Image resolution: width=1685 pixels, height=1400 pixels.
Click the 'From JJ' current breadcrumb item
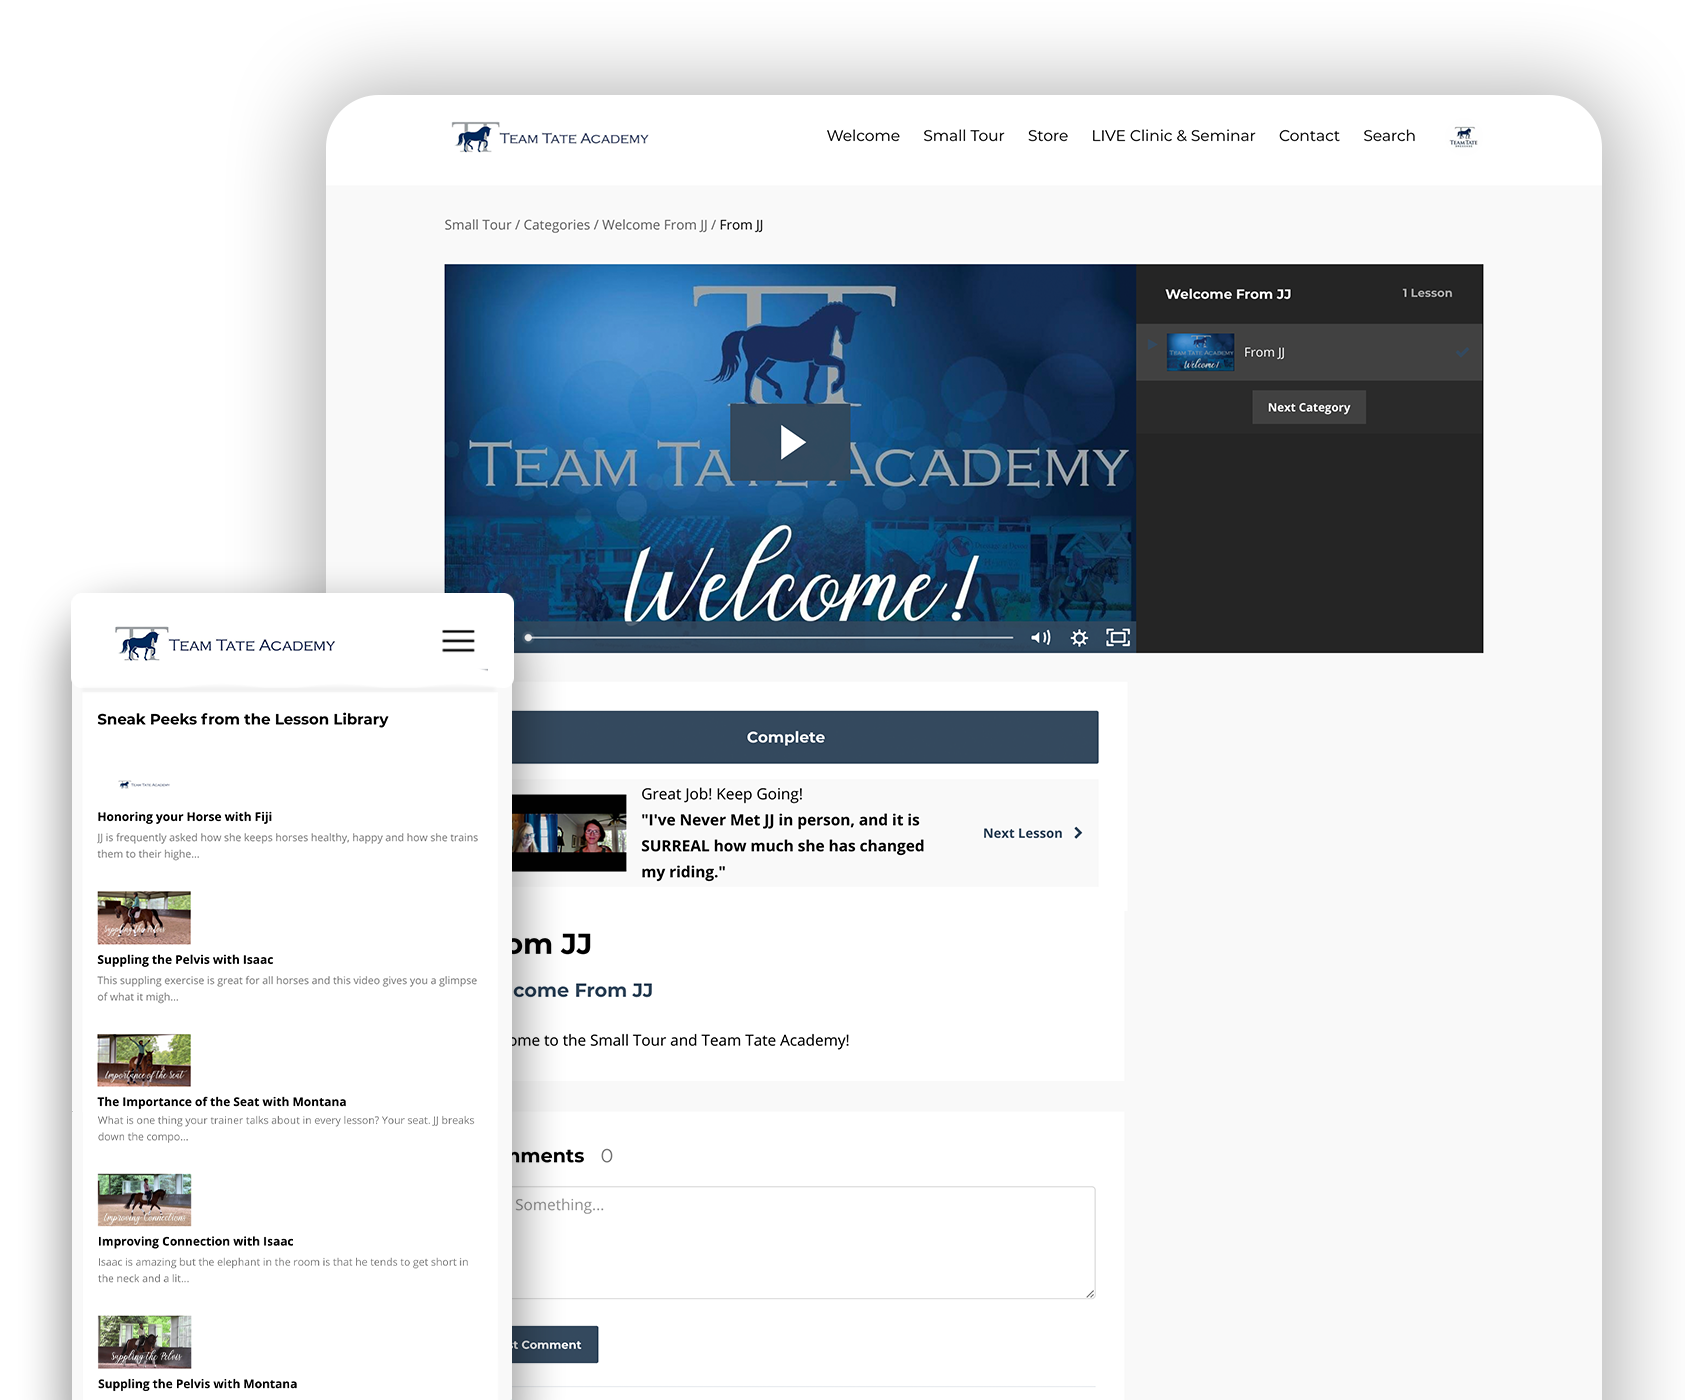point(741,225)
